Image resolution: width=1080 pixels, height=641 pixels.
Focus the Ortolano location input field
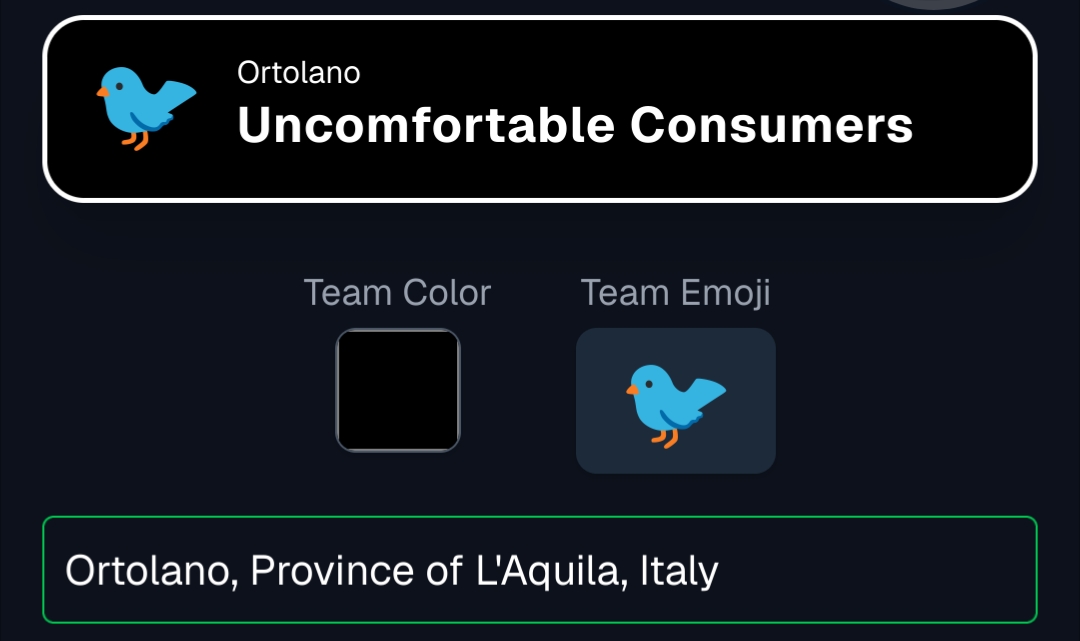tap(540, 570)
